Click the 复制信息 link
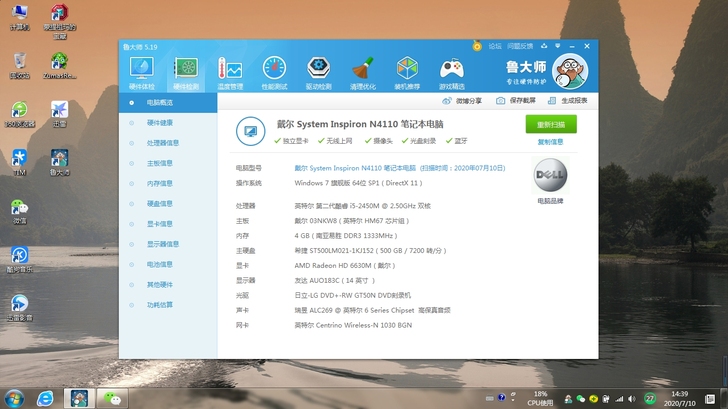Screen dimensions: 728x409 [x=550, y=142]
